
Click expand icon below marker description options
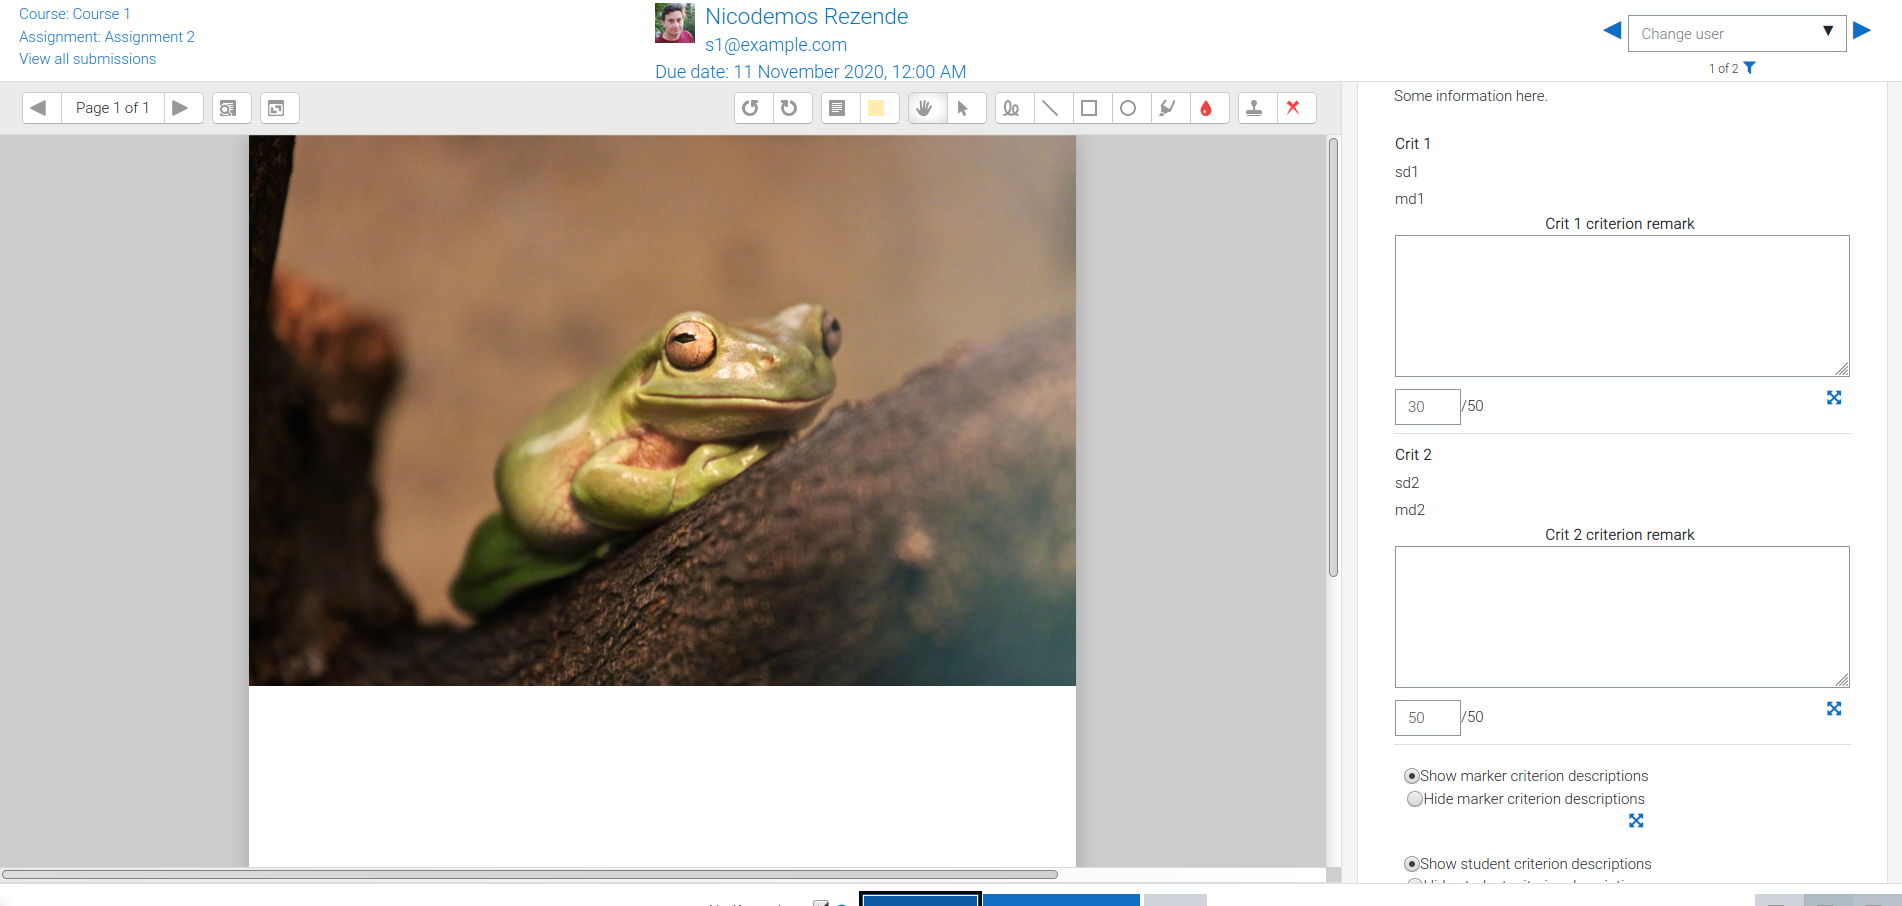point(1636,821)
